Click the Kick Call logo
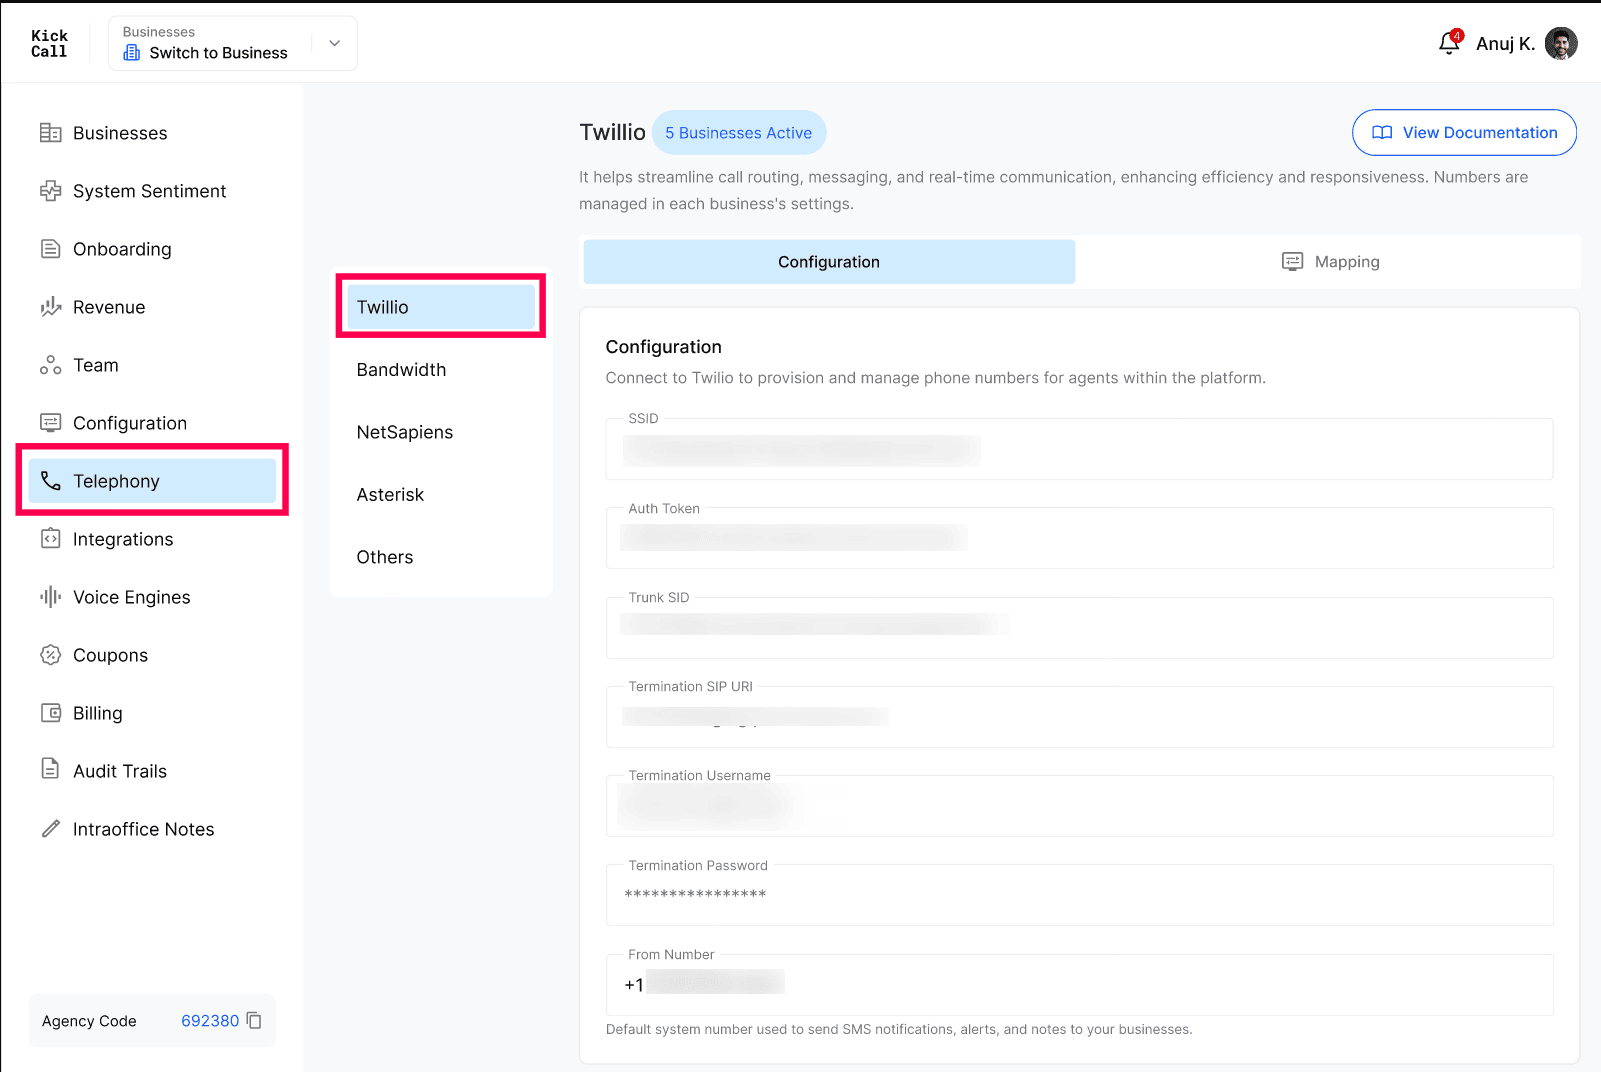Screen dimensions: 1601x1072 click(x=49, y=44)
